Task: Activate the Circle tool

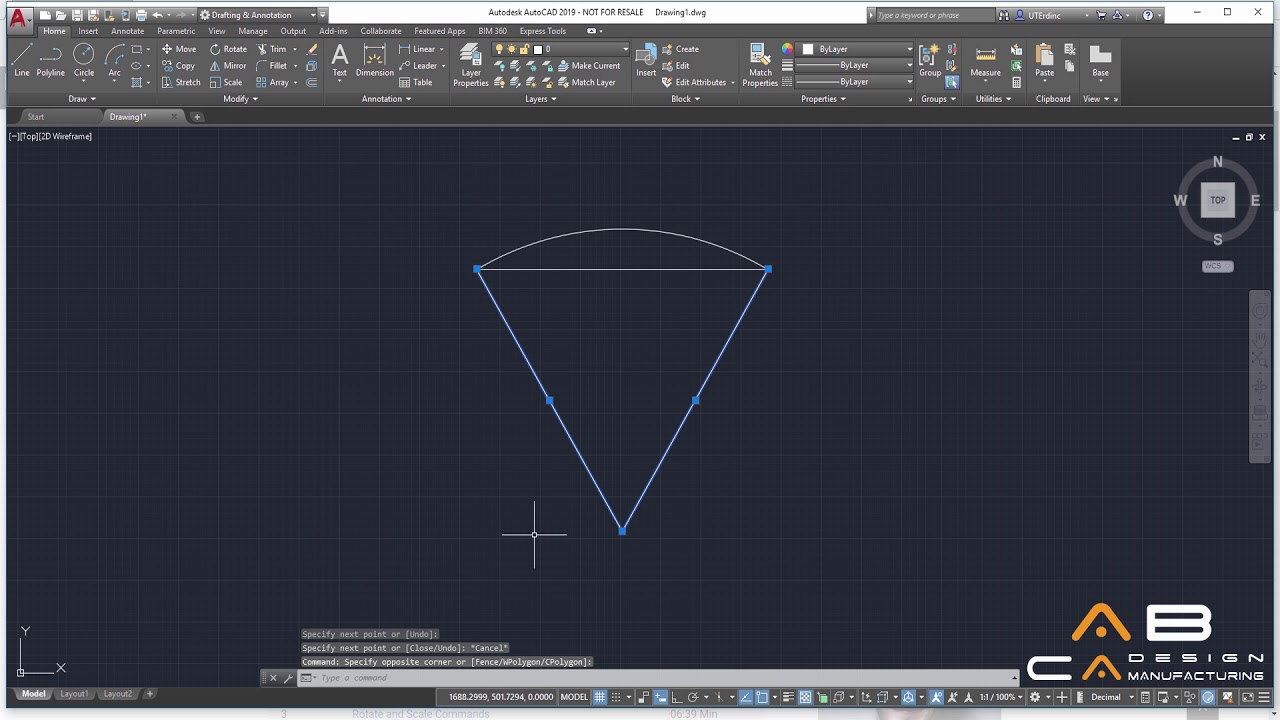Action: 84,60
